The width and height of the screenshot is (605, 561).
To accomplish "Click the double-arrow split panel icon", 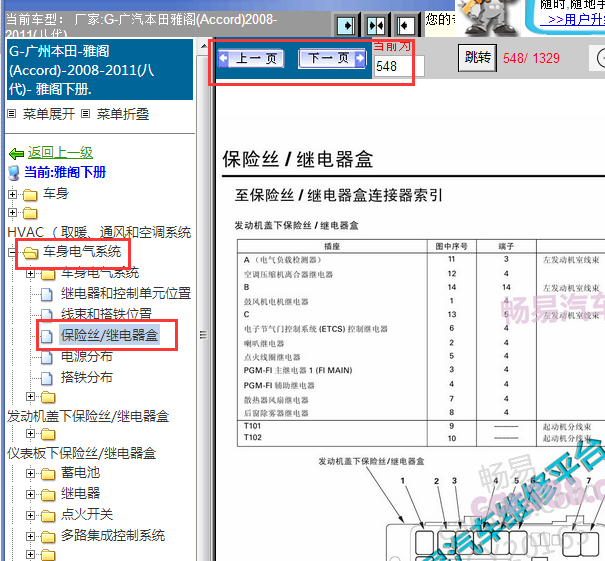I will point(375,26).
